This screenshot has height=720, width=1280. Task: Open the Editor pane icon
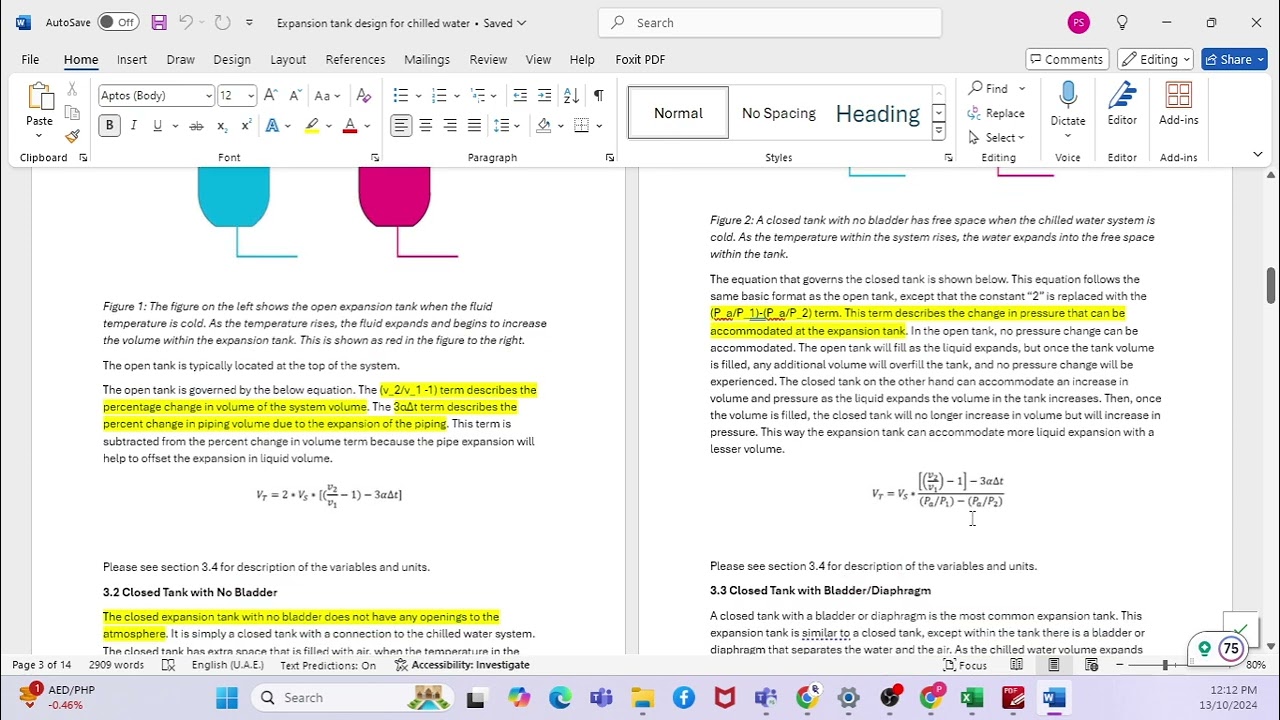click(1122, 96)
